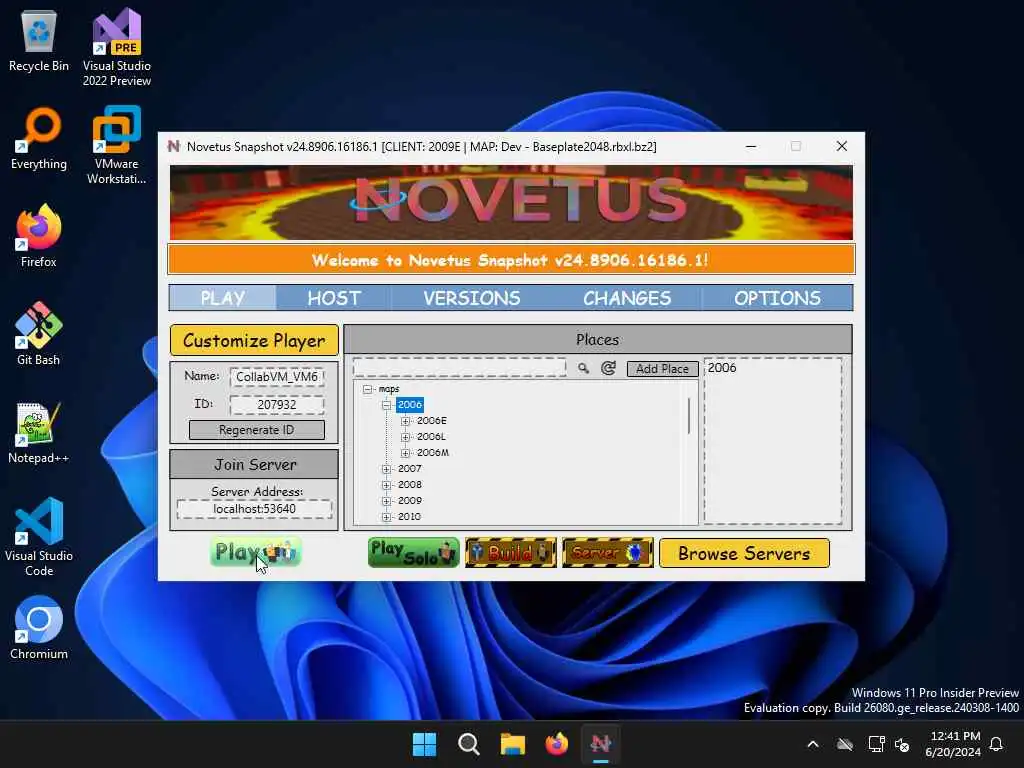Select the 2006L tree item label
This screenshot has height=768, width=1024.
point(431,437)
